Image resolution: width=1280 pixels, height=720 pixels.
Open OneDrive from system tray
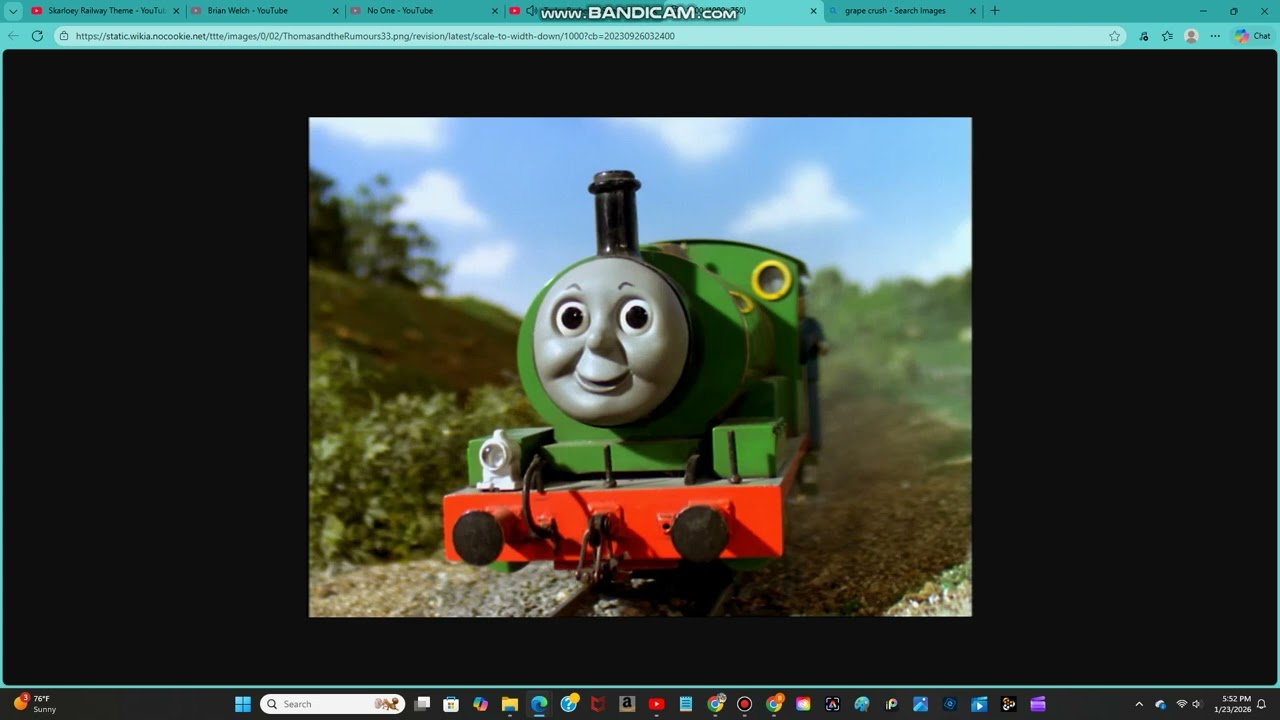coord(1160,704)
